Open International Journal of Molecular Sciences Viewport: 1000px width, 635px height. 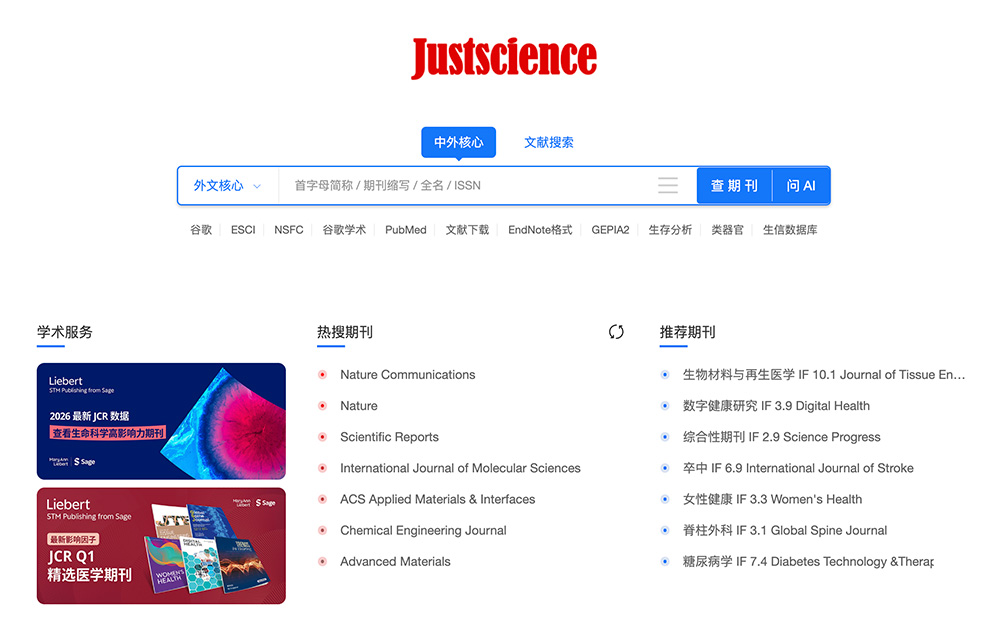[x=460, y=468]
